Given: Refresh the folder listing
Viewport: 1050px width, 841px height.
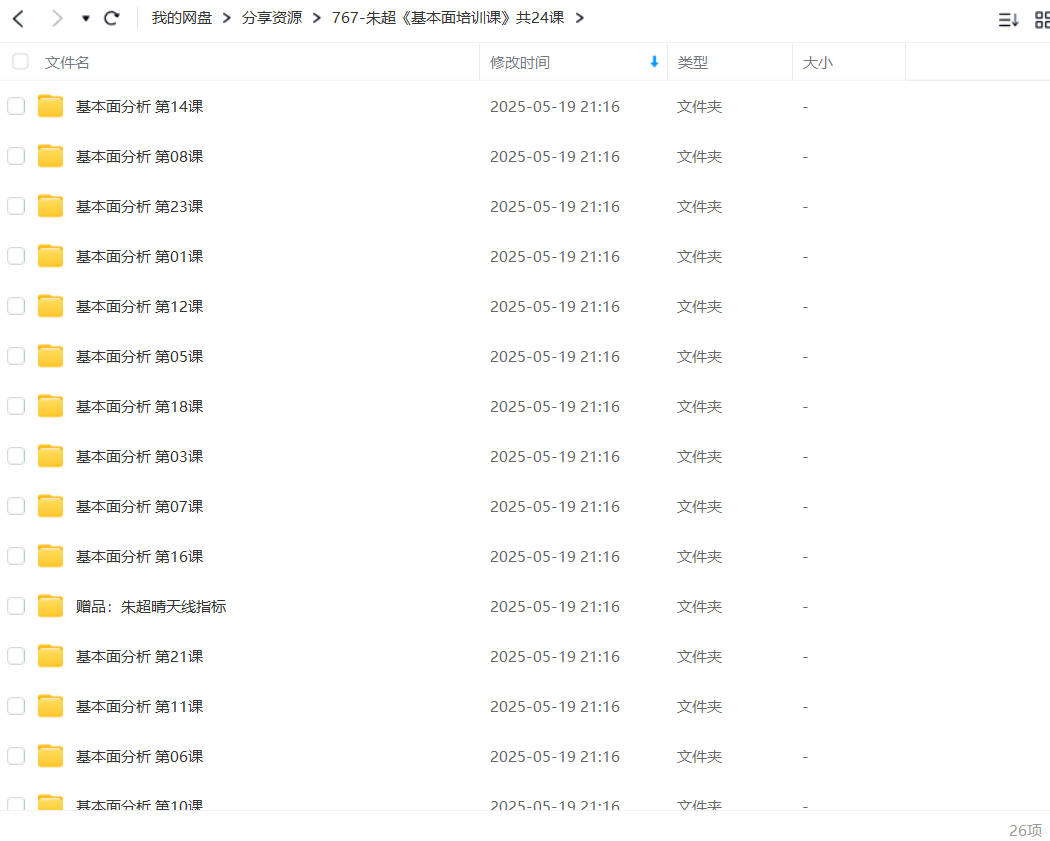Looking at the screenshot, I should click(x=112, y=18).
